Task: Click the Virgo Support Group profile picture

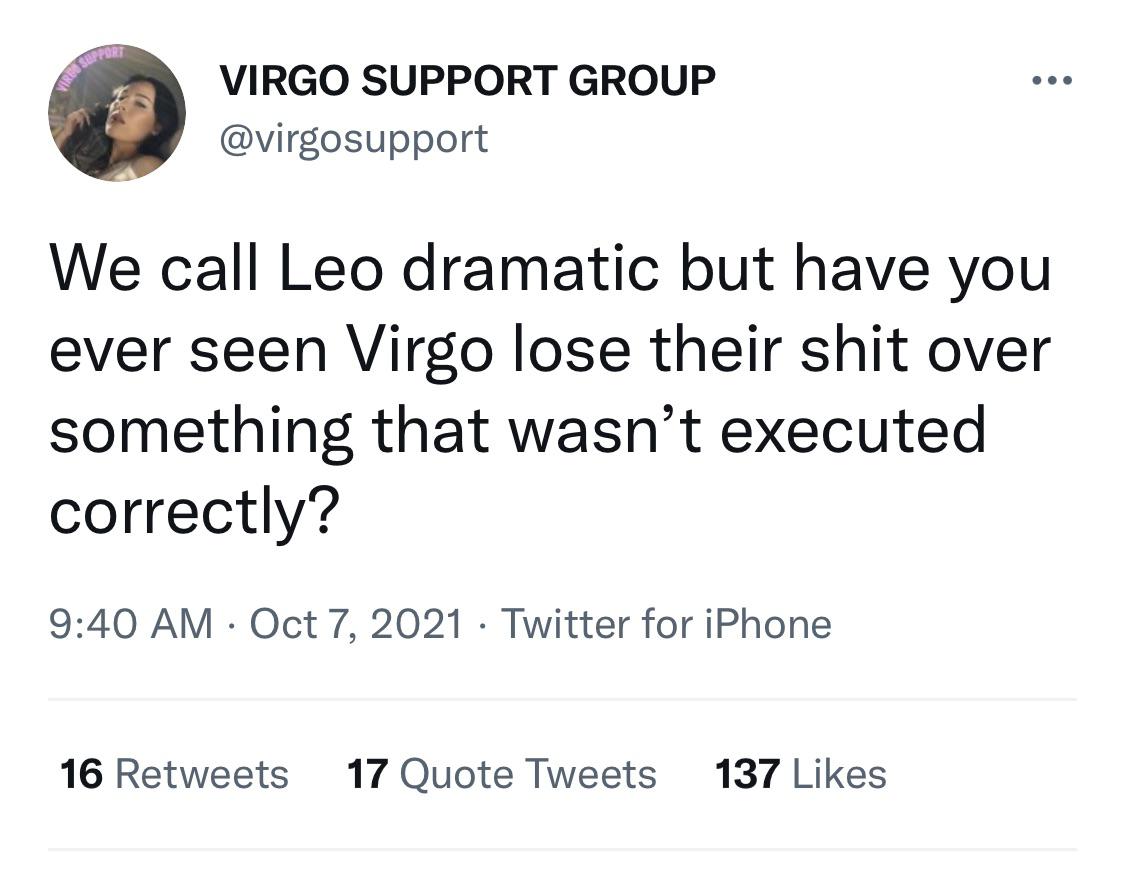Action: [x=119, y=112]
